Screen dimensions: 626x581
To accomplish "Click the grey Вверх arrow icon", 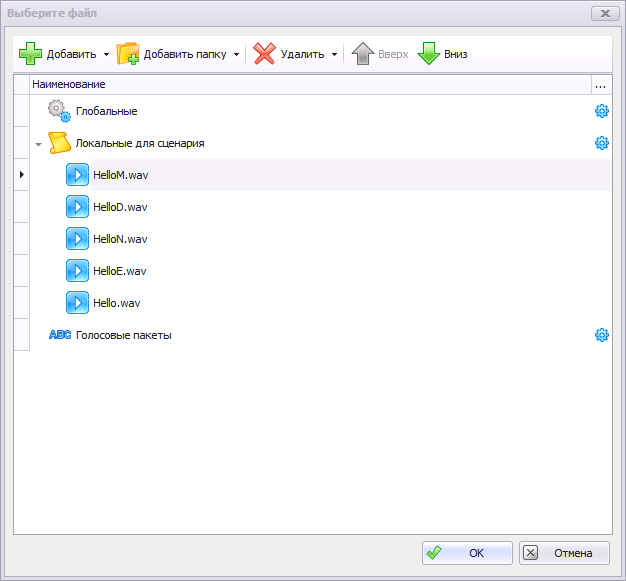I will pyautogui.click(x=363, y=54).
